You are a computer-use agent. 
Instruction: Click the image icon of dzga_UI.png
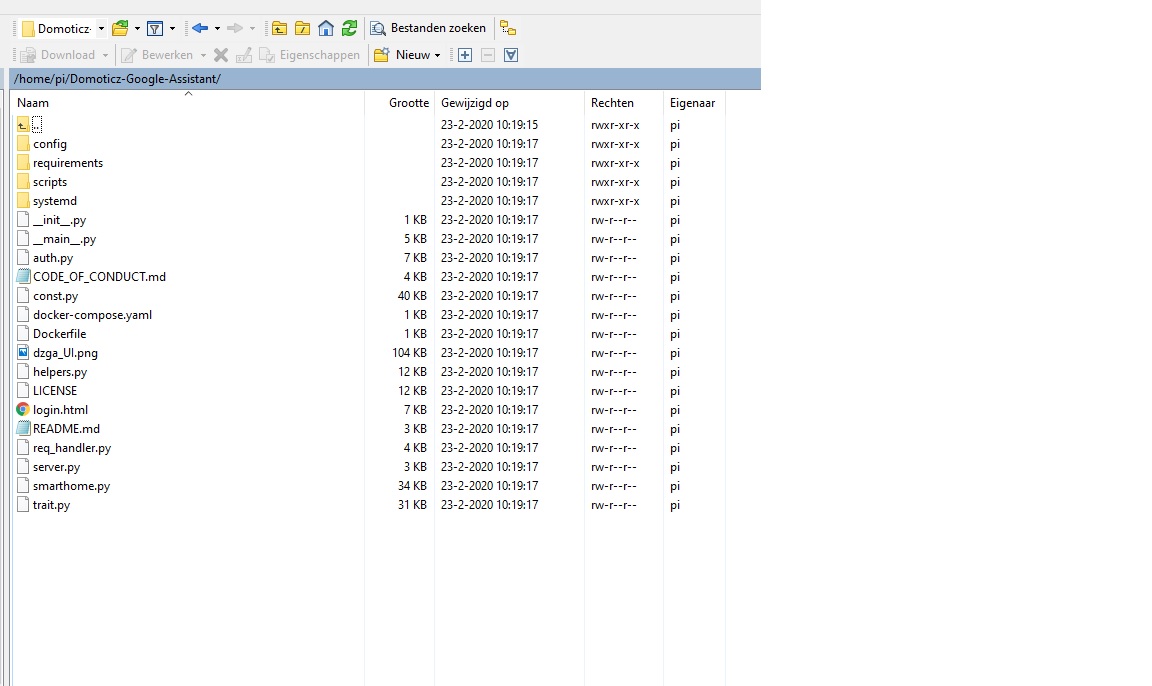pyautogui.click(x=23, y=353)
